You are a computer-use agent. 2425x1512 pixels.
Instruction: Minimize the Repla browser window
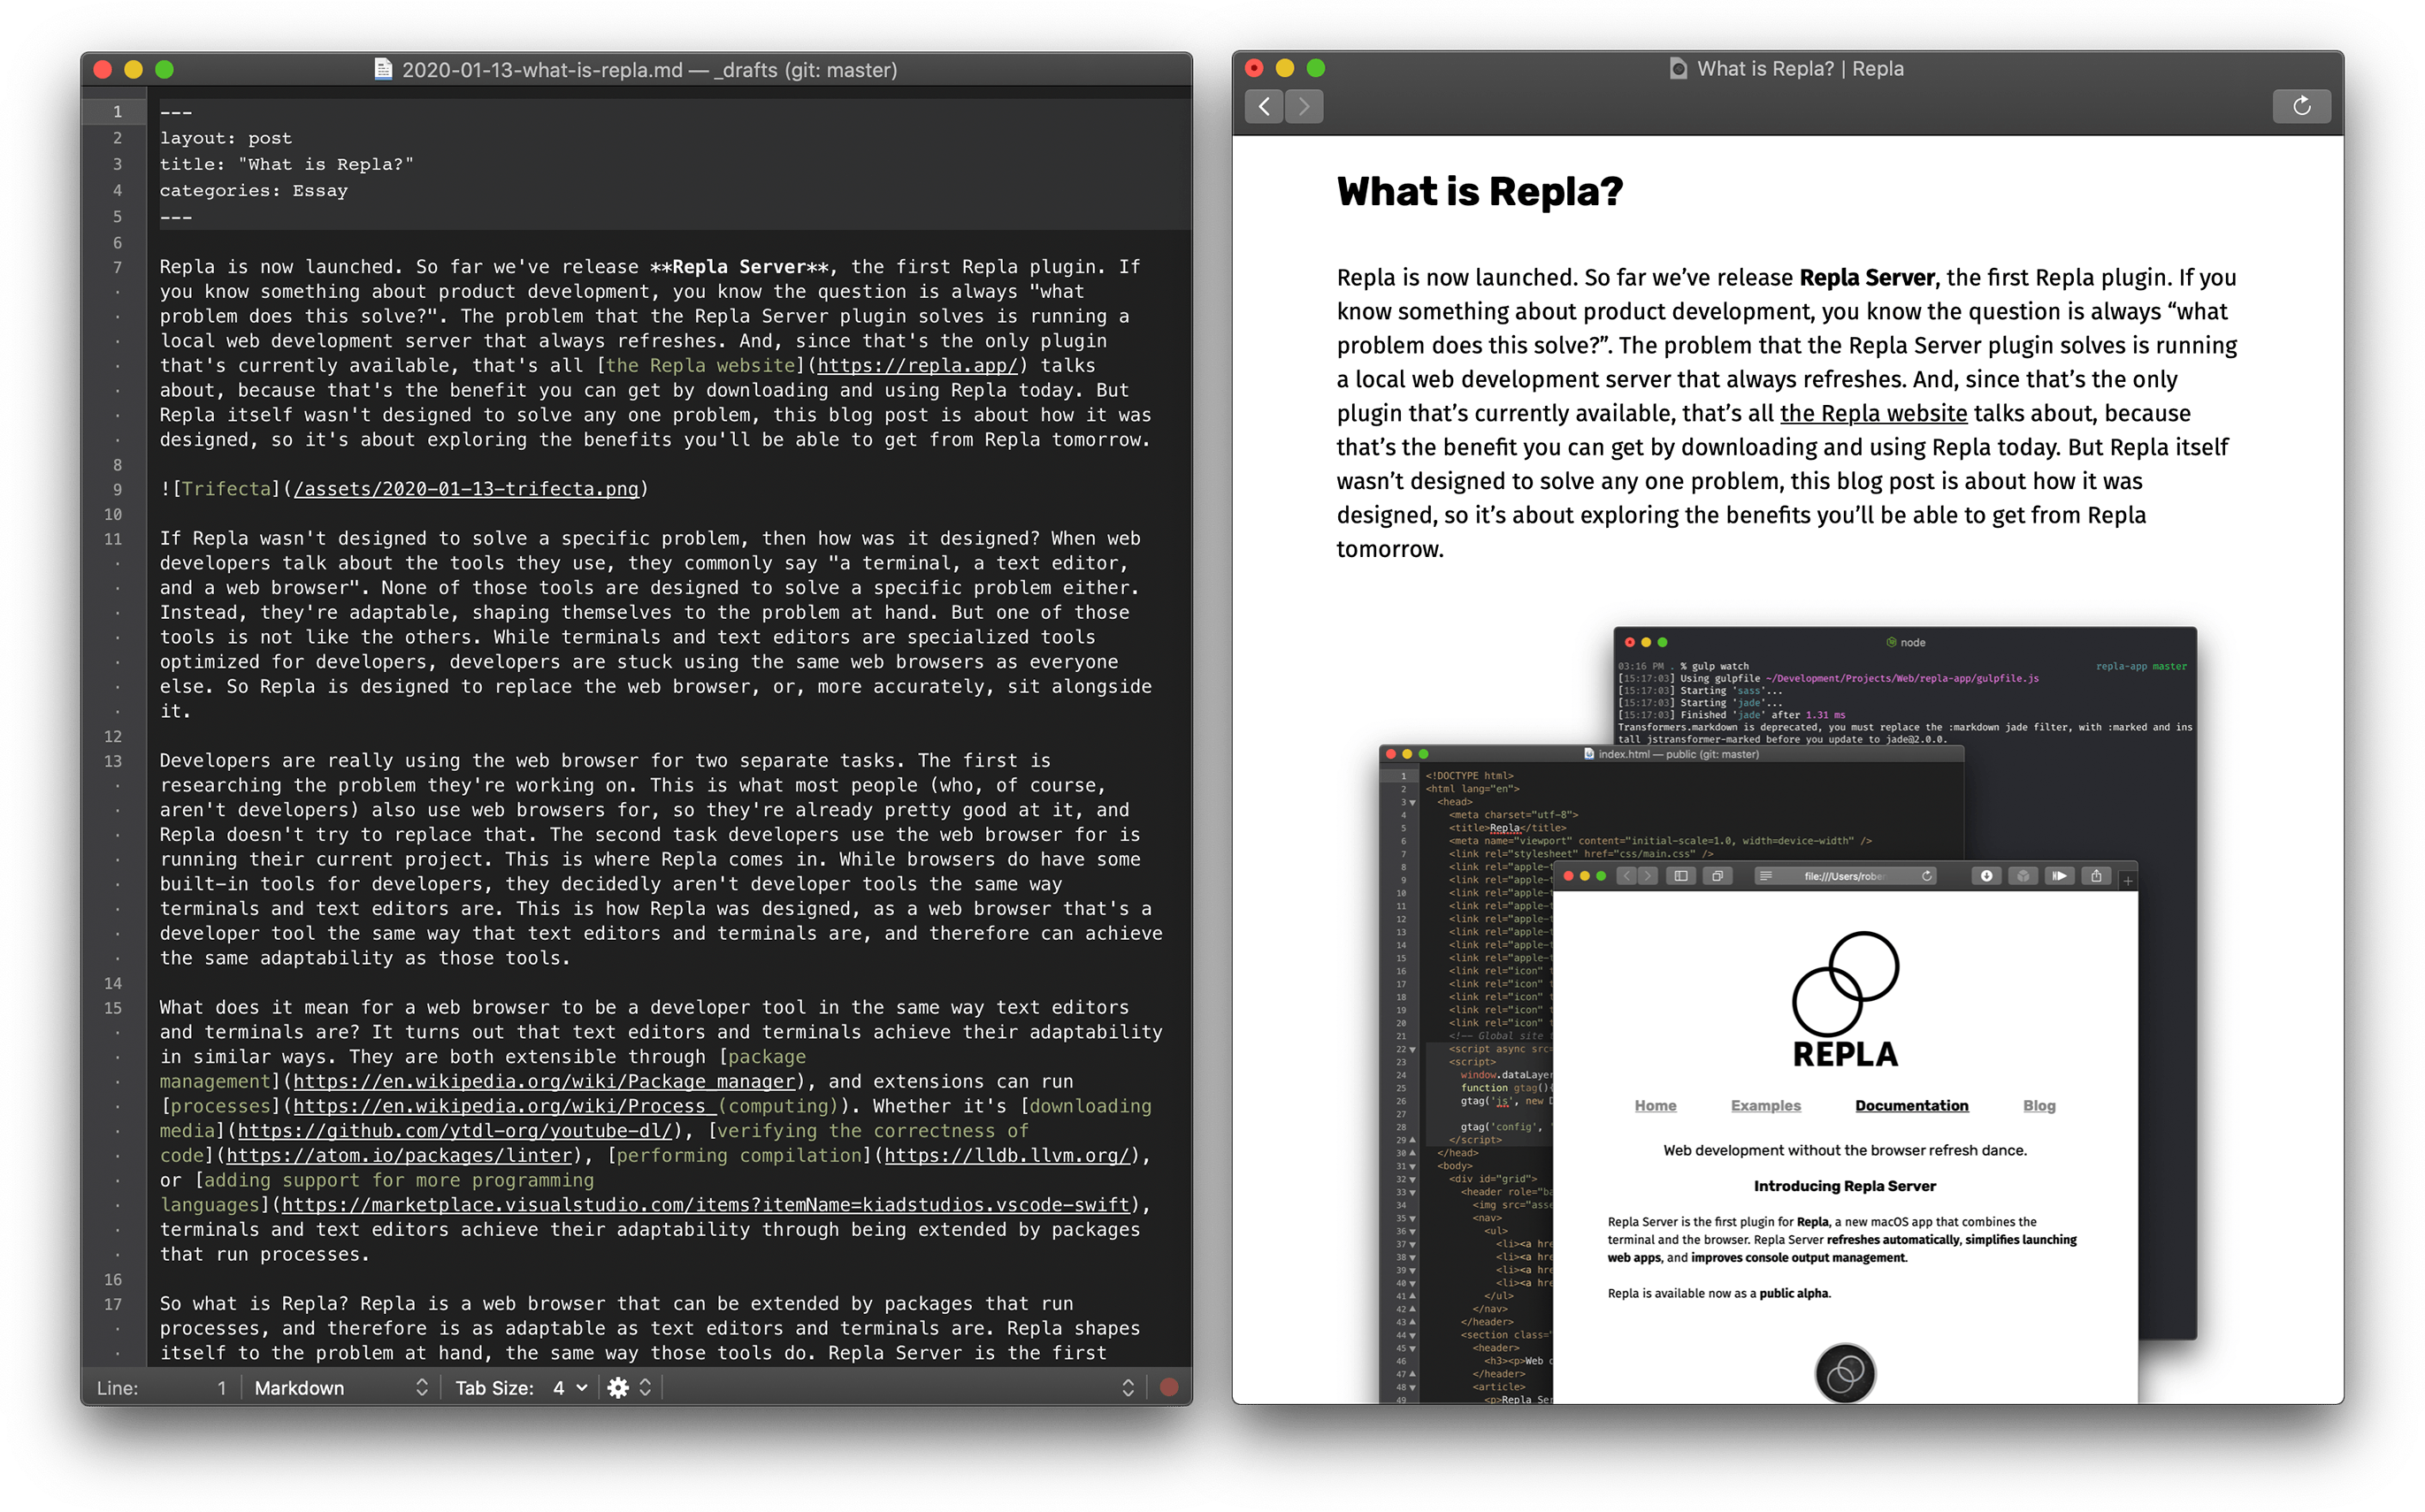coord(1284,68)
